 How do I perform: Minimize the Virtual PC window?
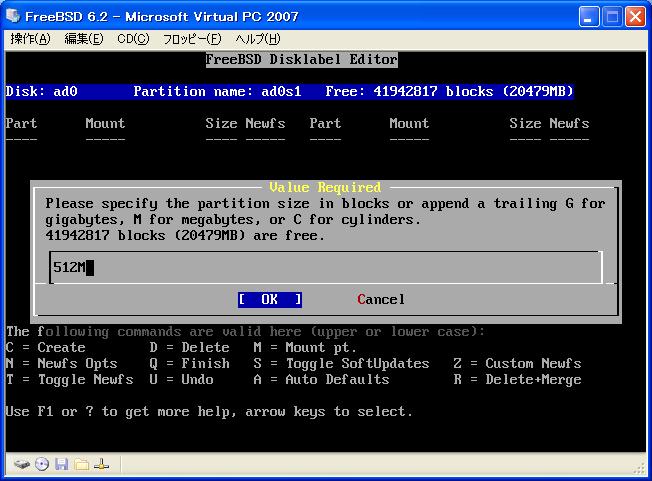pos(588,17)
